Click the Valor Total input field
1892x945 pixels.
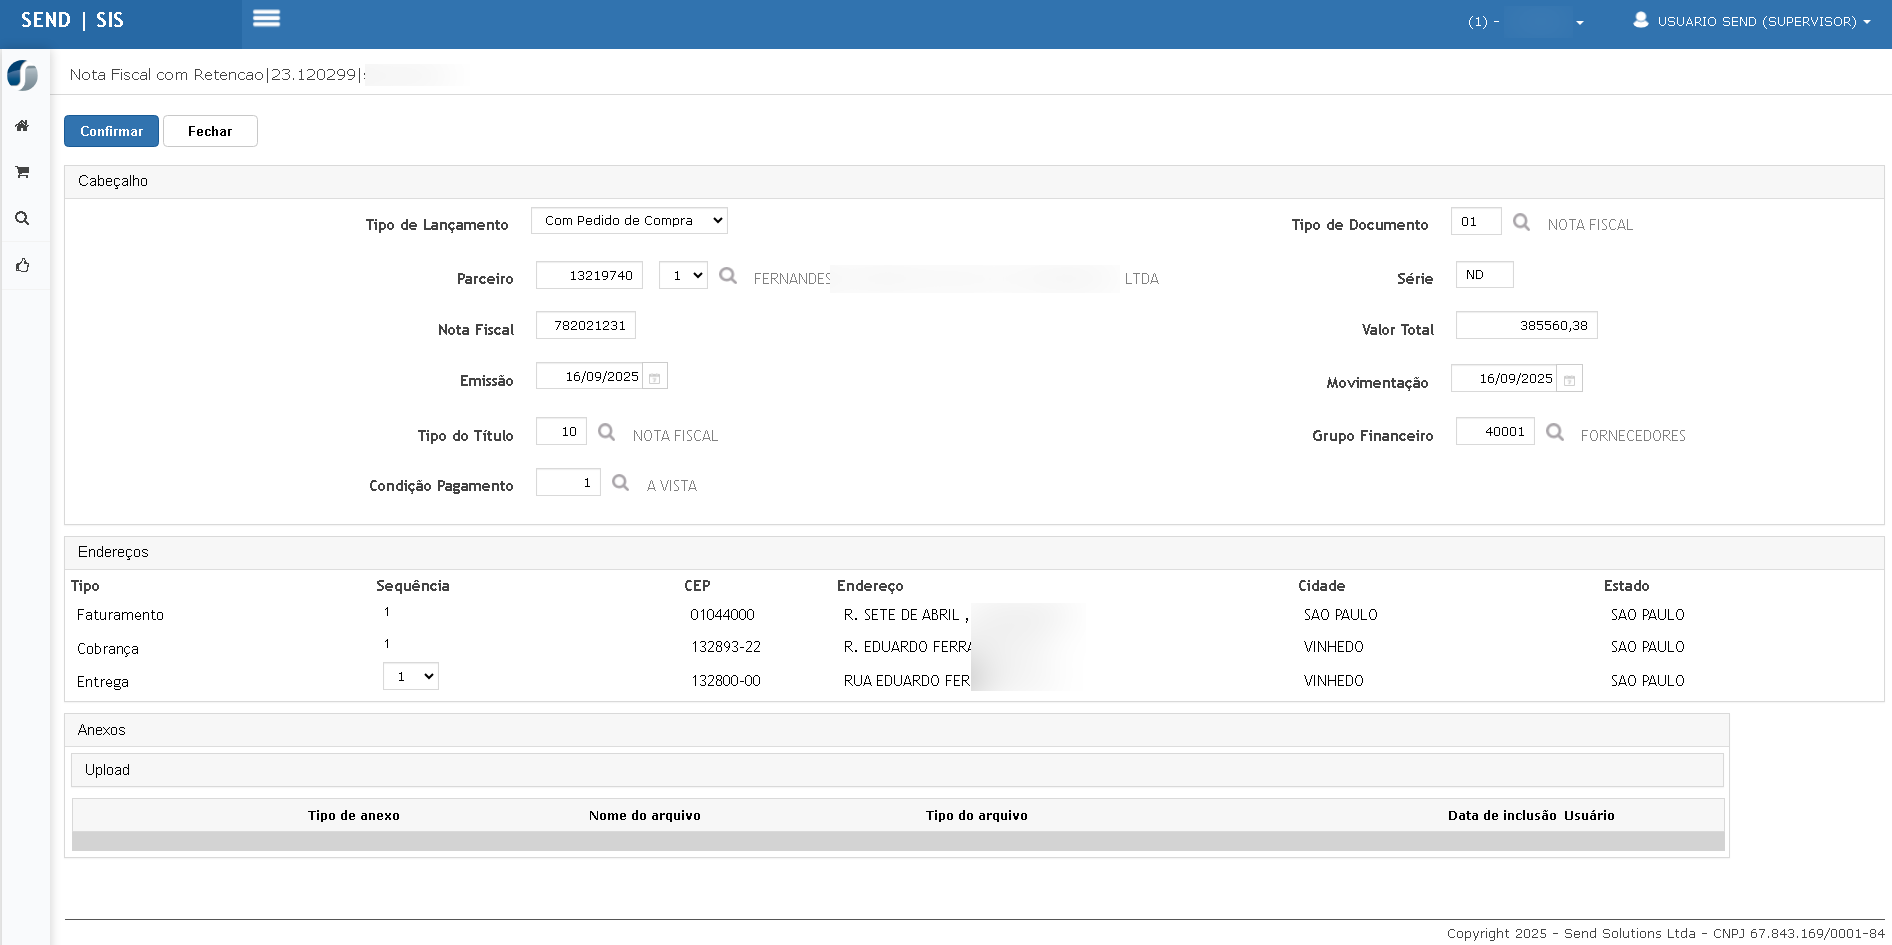[1526, 326]
